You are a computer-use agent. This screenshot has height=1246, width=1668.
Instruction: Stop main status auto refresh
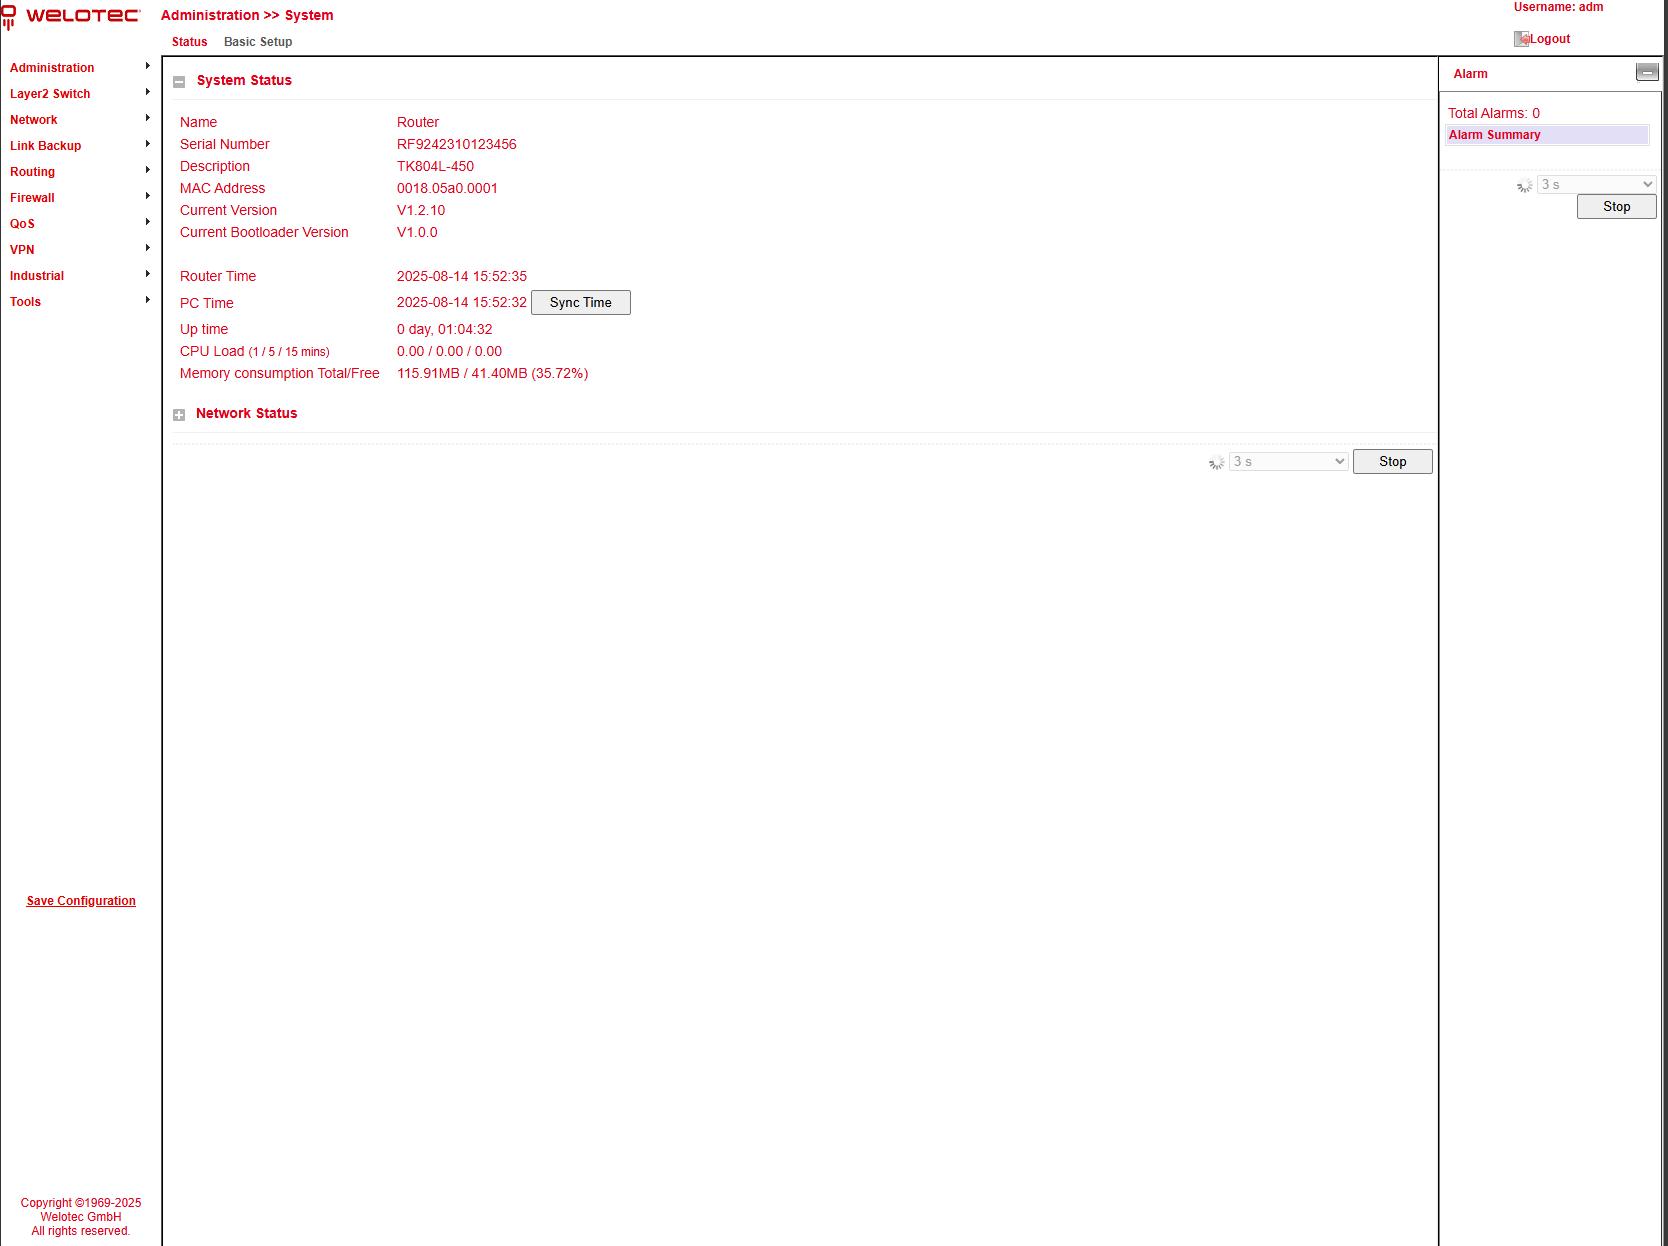tap(1392, 462)
